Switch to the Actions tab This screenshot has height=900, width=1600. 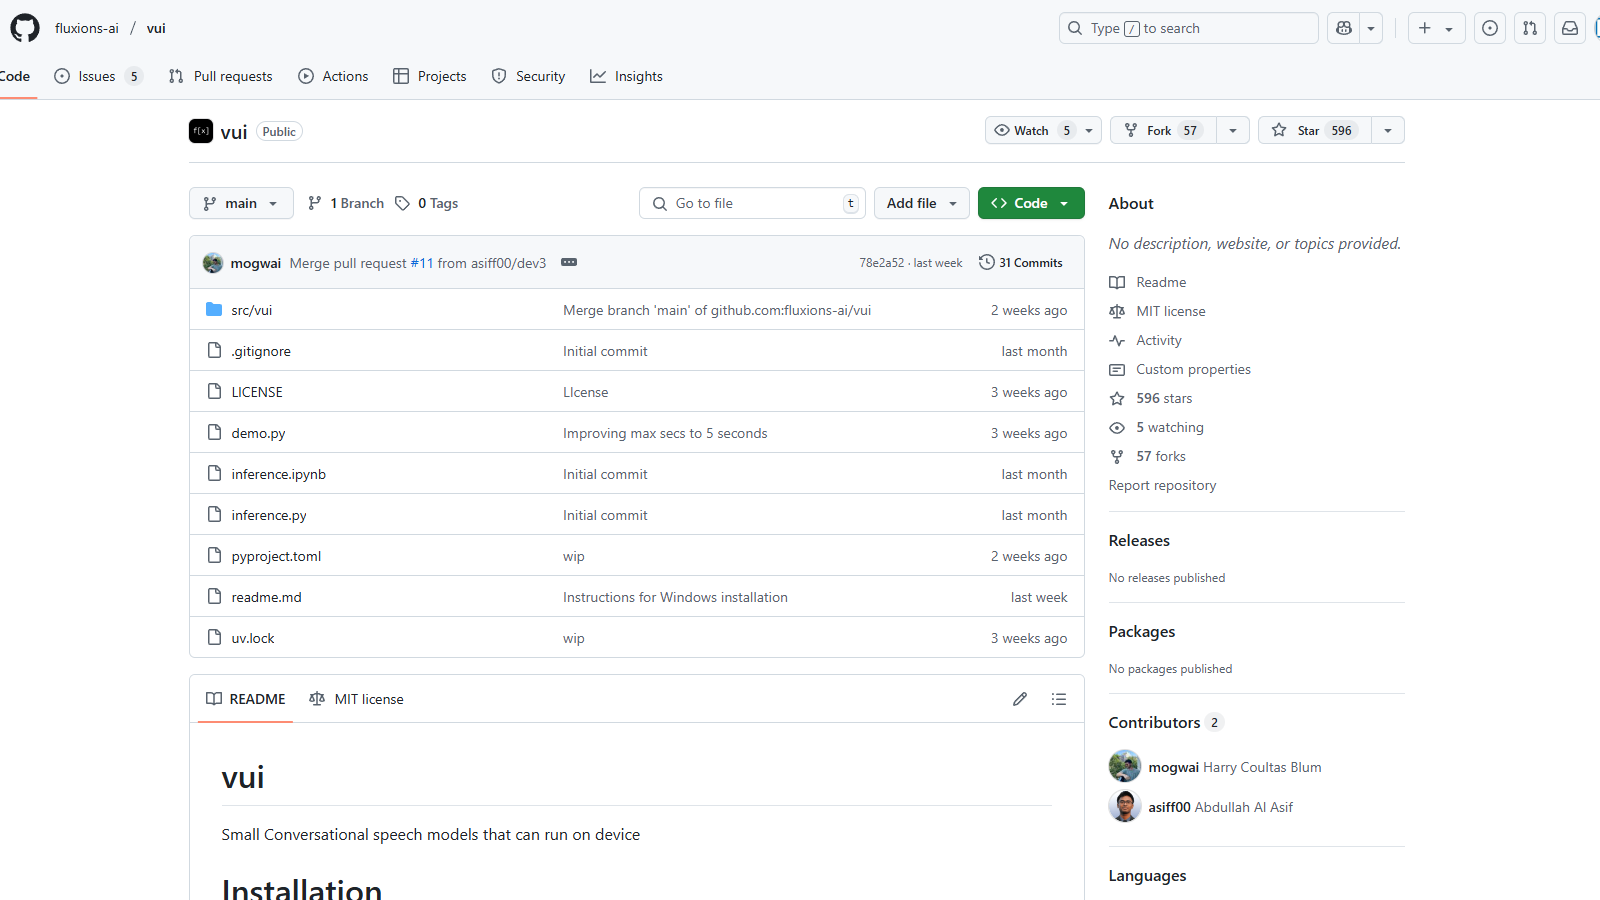(333, 76)
